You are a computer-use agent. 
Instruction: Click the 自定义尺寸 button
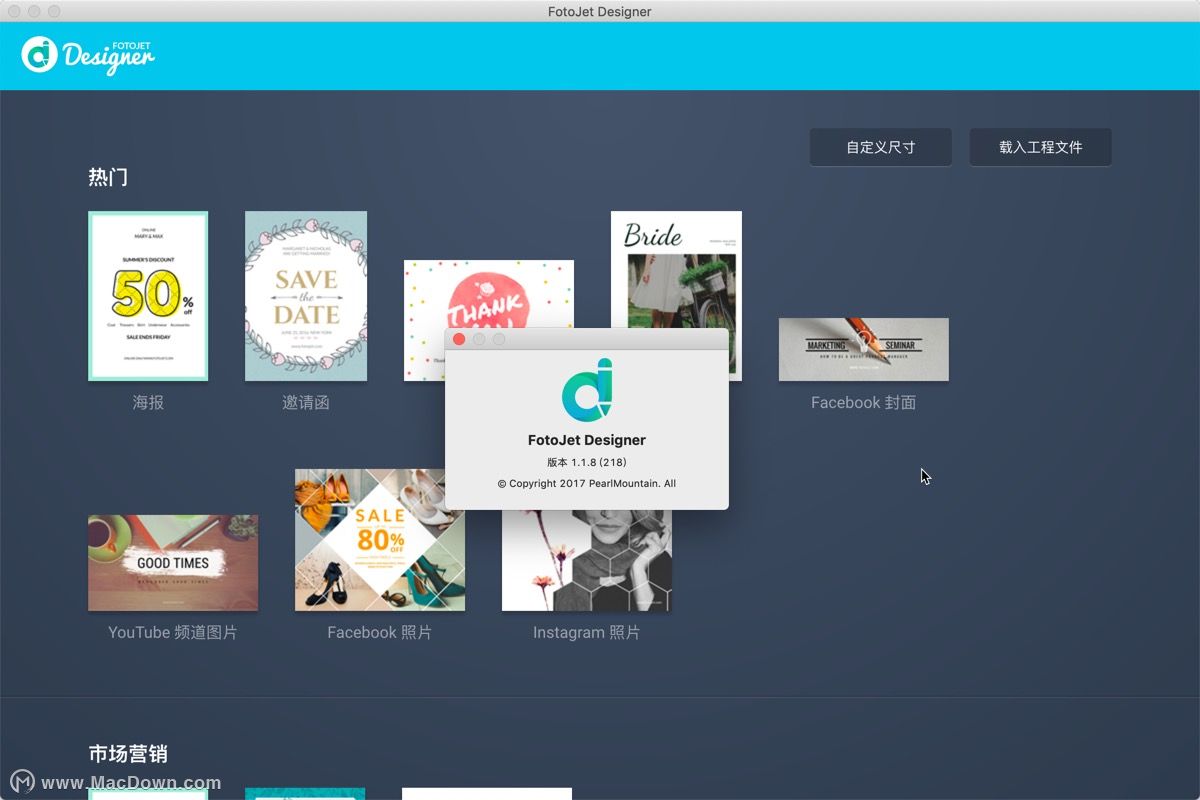[881, 147]
